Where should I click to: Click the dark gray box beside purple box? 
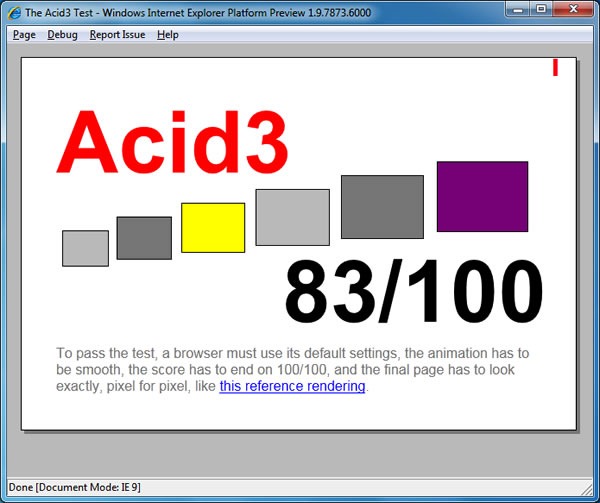pos(382,207)
